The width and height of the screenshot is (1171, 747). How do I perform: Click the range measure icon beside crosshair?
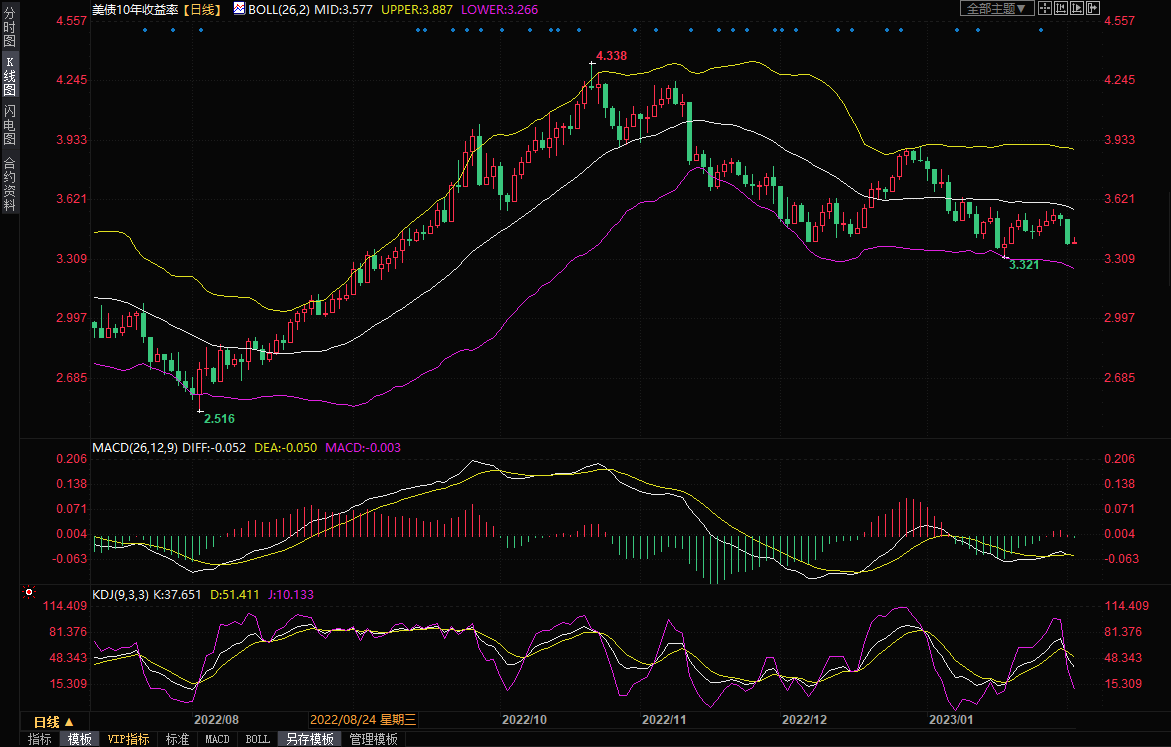1061,8
